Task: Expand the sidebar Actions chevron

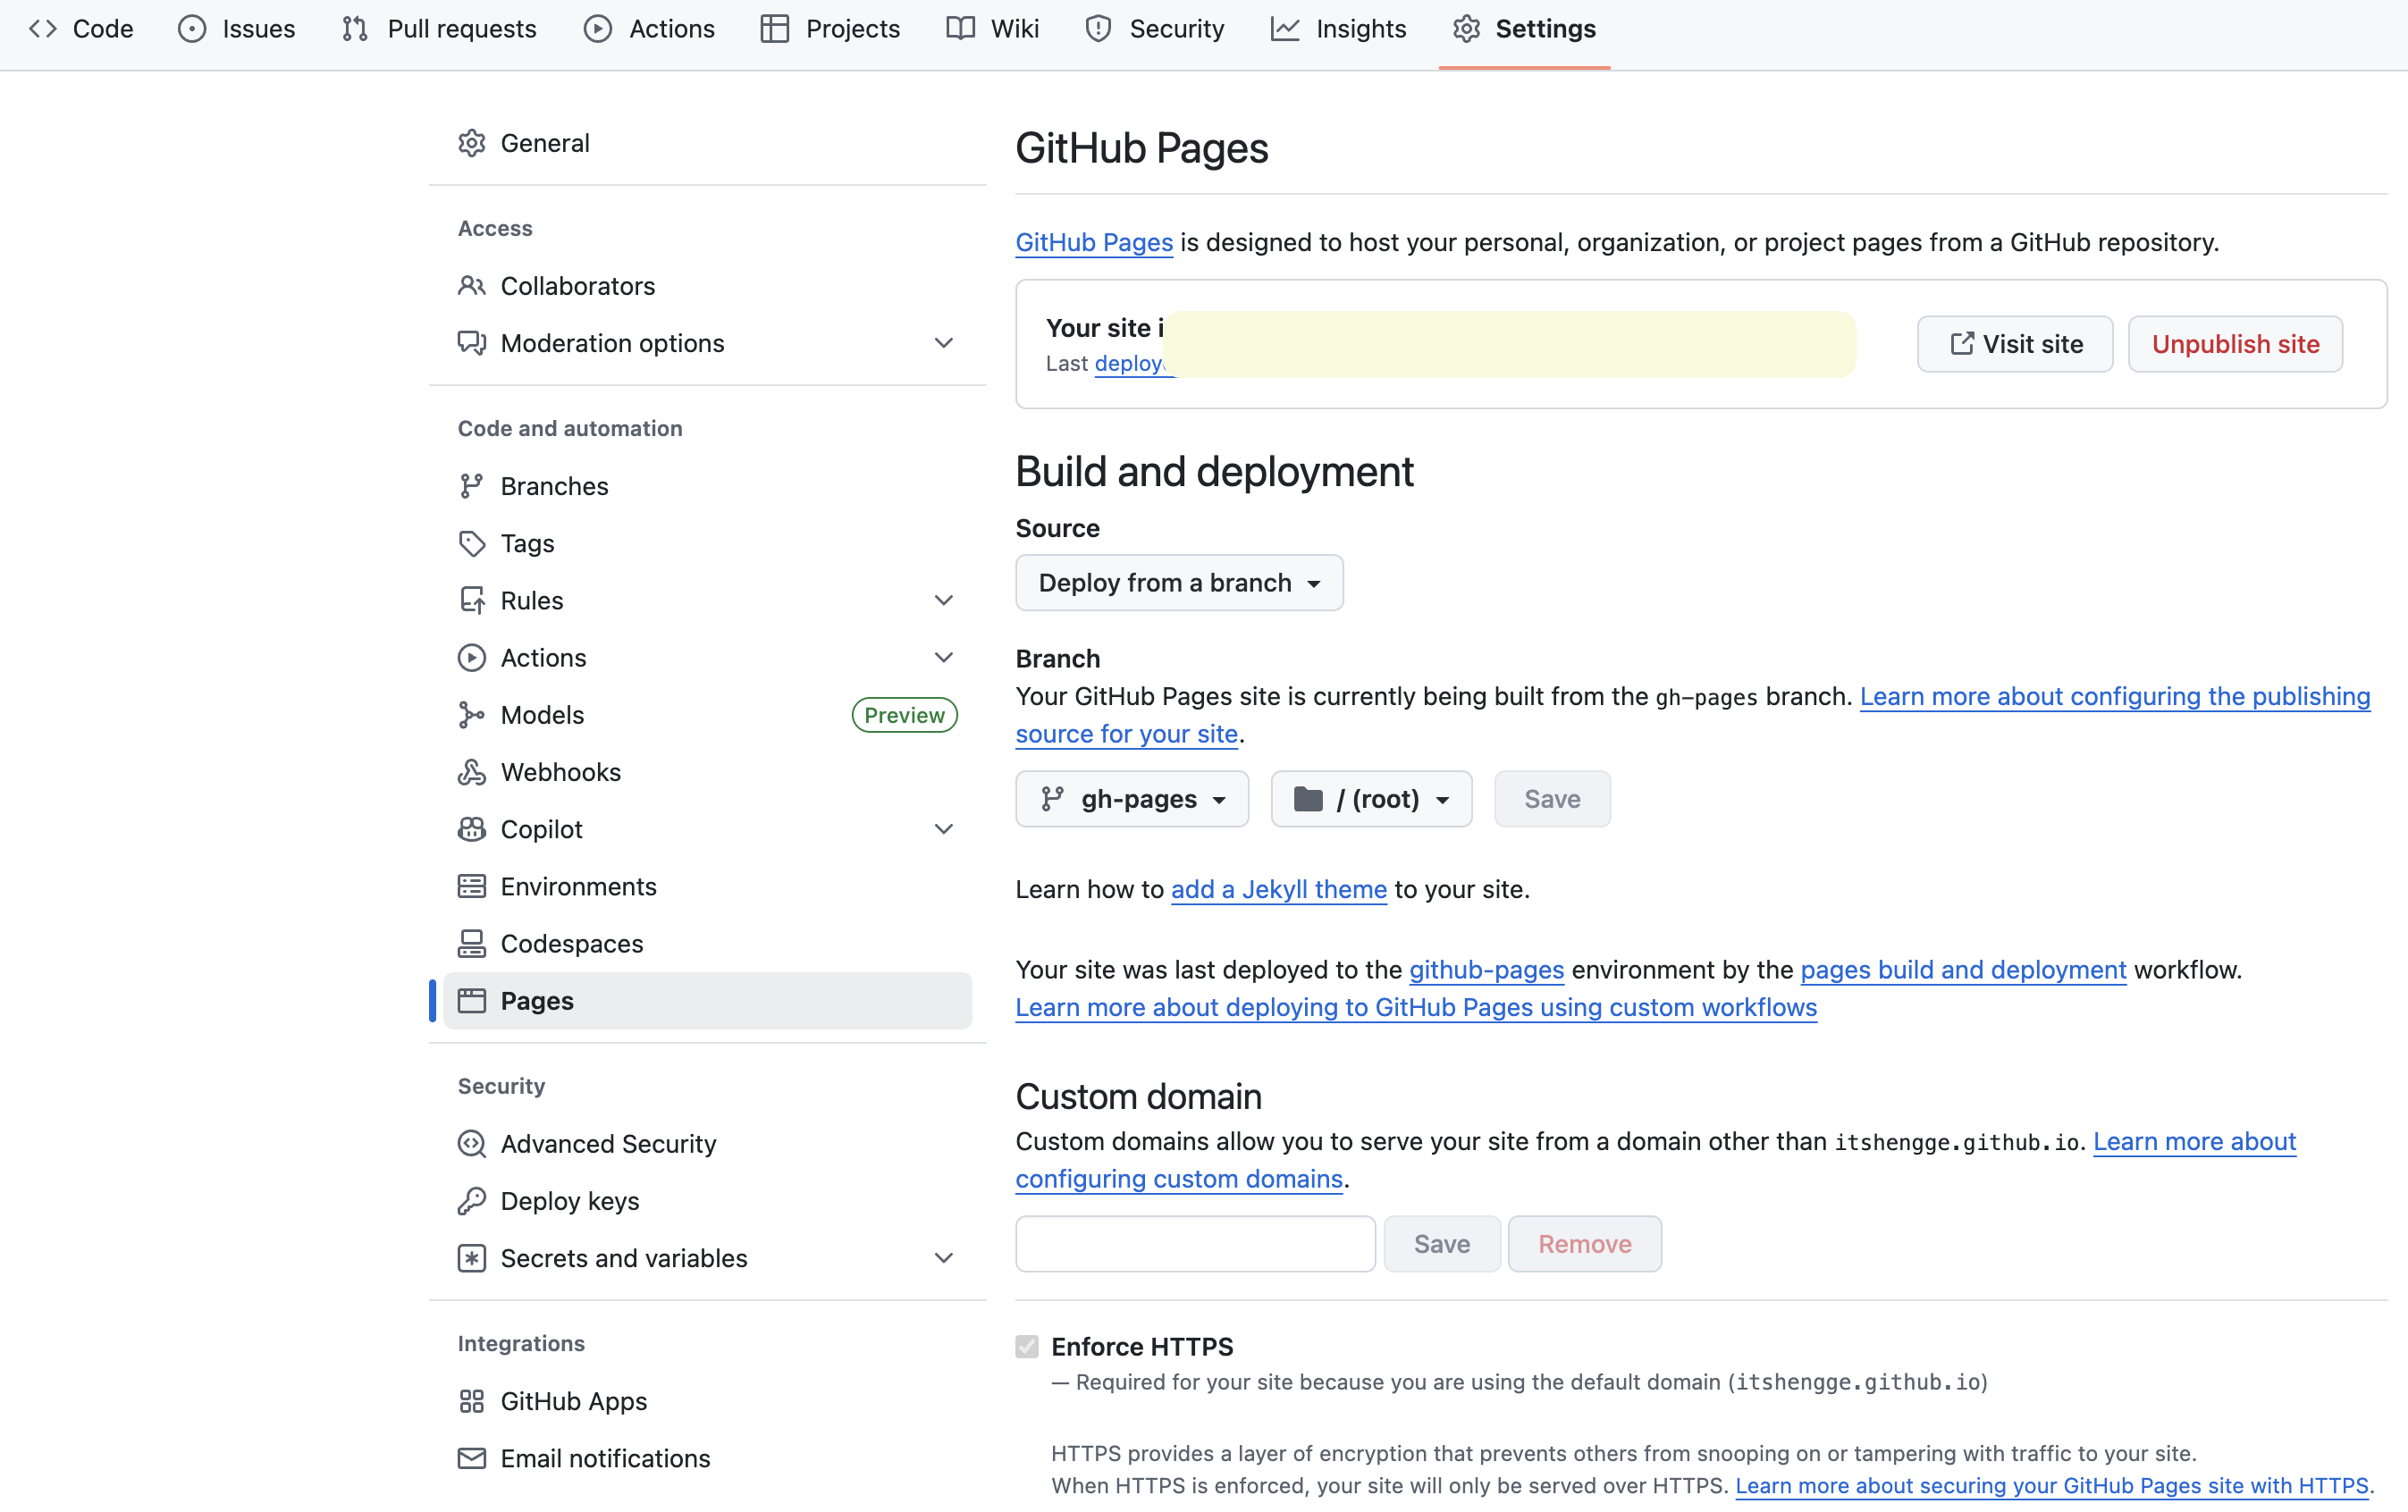Action: 943,658
